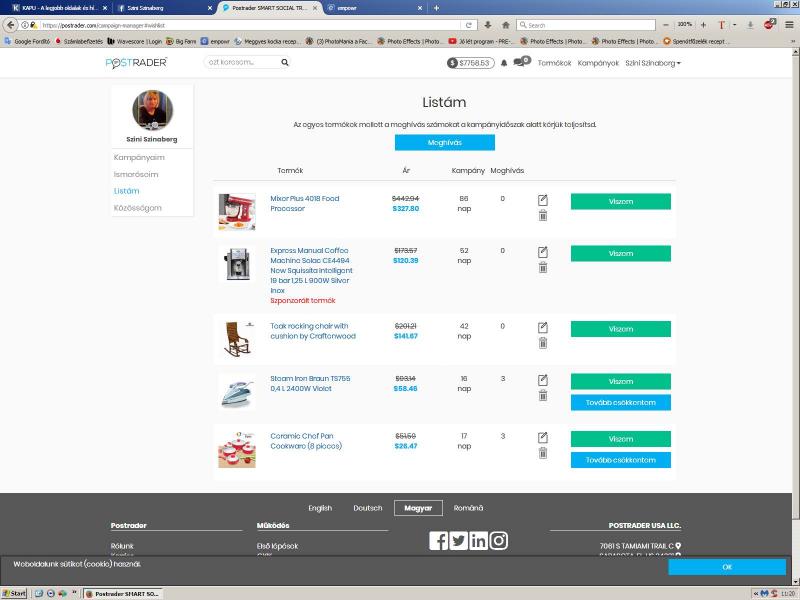This screenshot has width=800, height=600.
Task: Focus the browser address bar
Action: tap(250, 25)
